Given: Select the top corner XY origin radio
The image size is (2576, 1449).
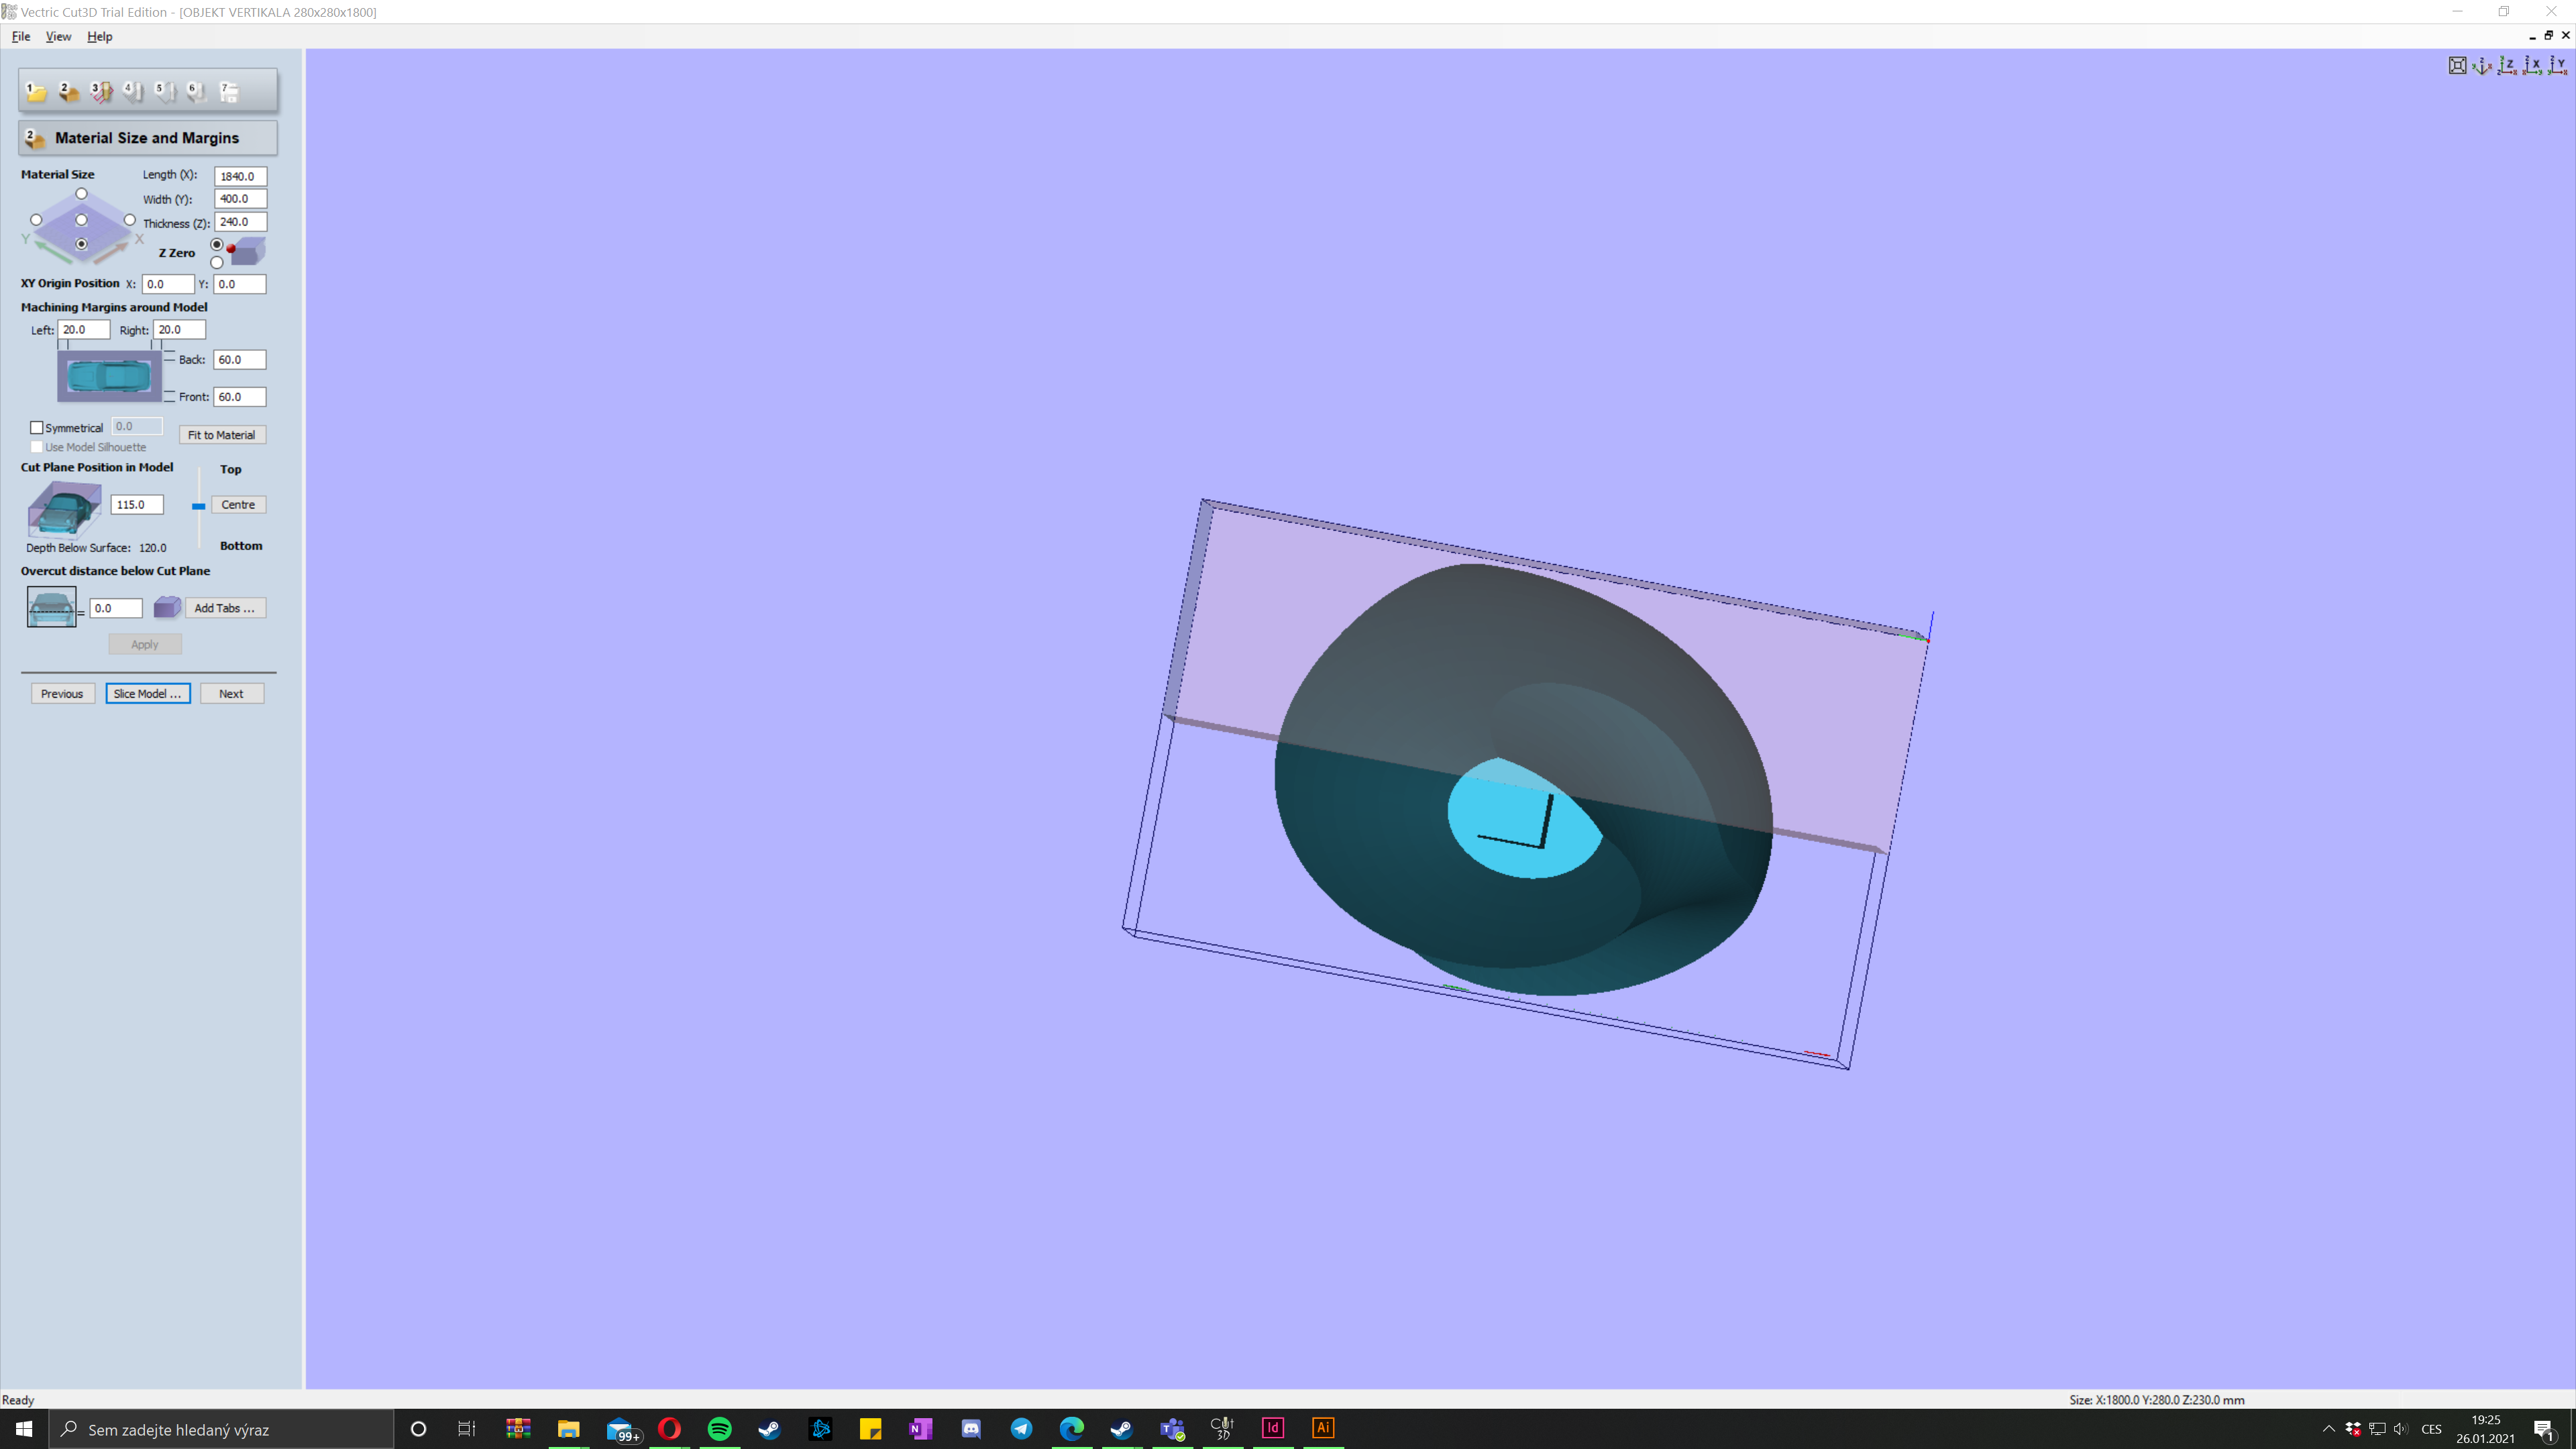Looking at the screenshot, I should click(82, 194).
